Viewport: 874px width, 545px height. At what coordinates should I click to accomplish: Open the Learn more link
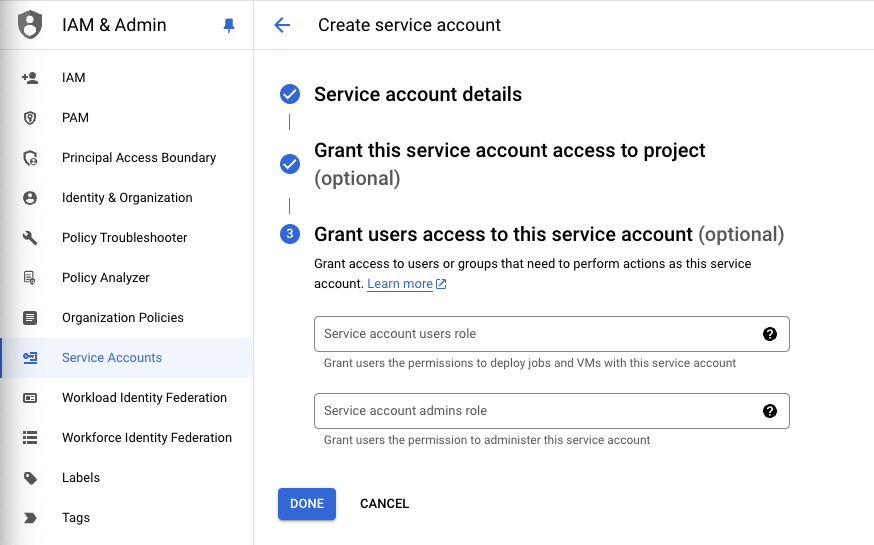(400, 284)
